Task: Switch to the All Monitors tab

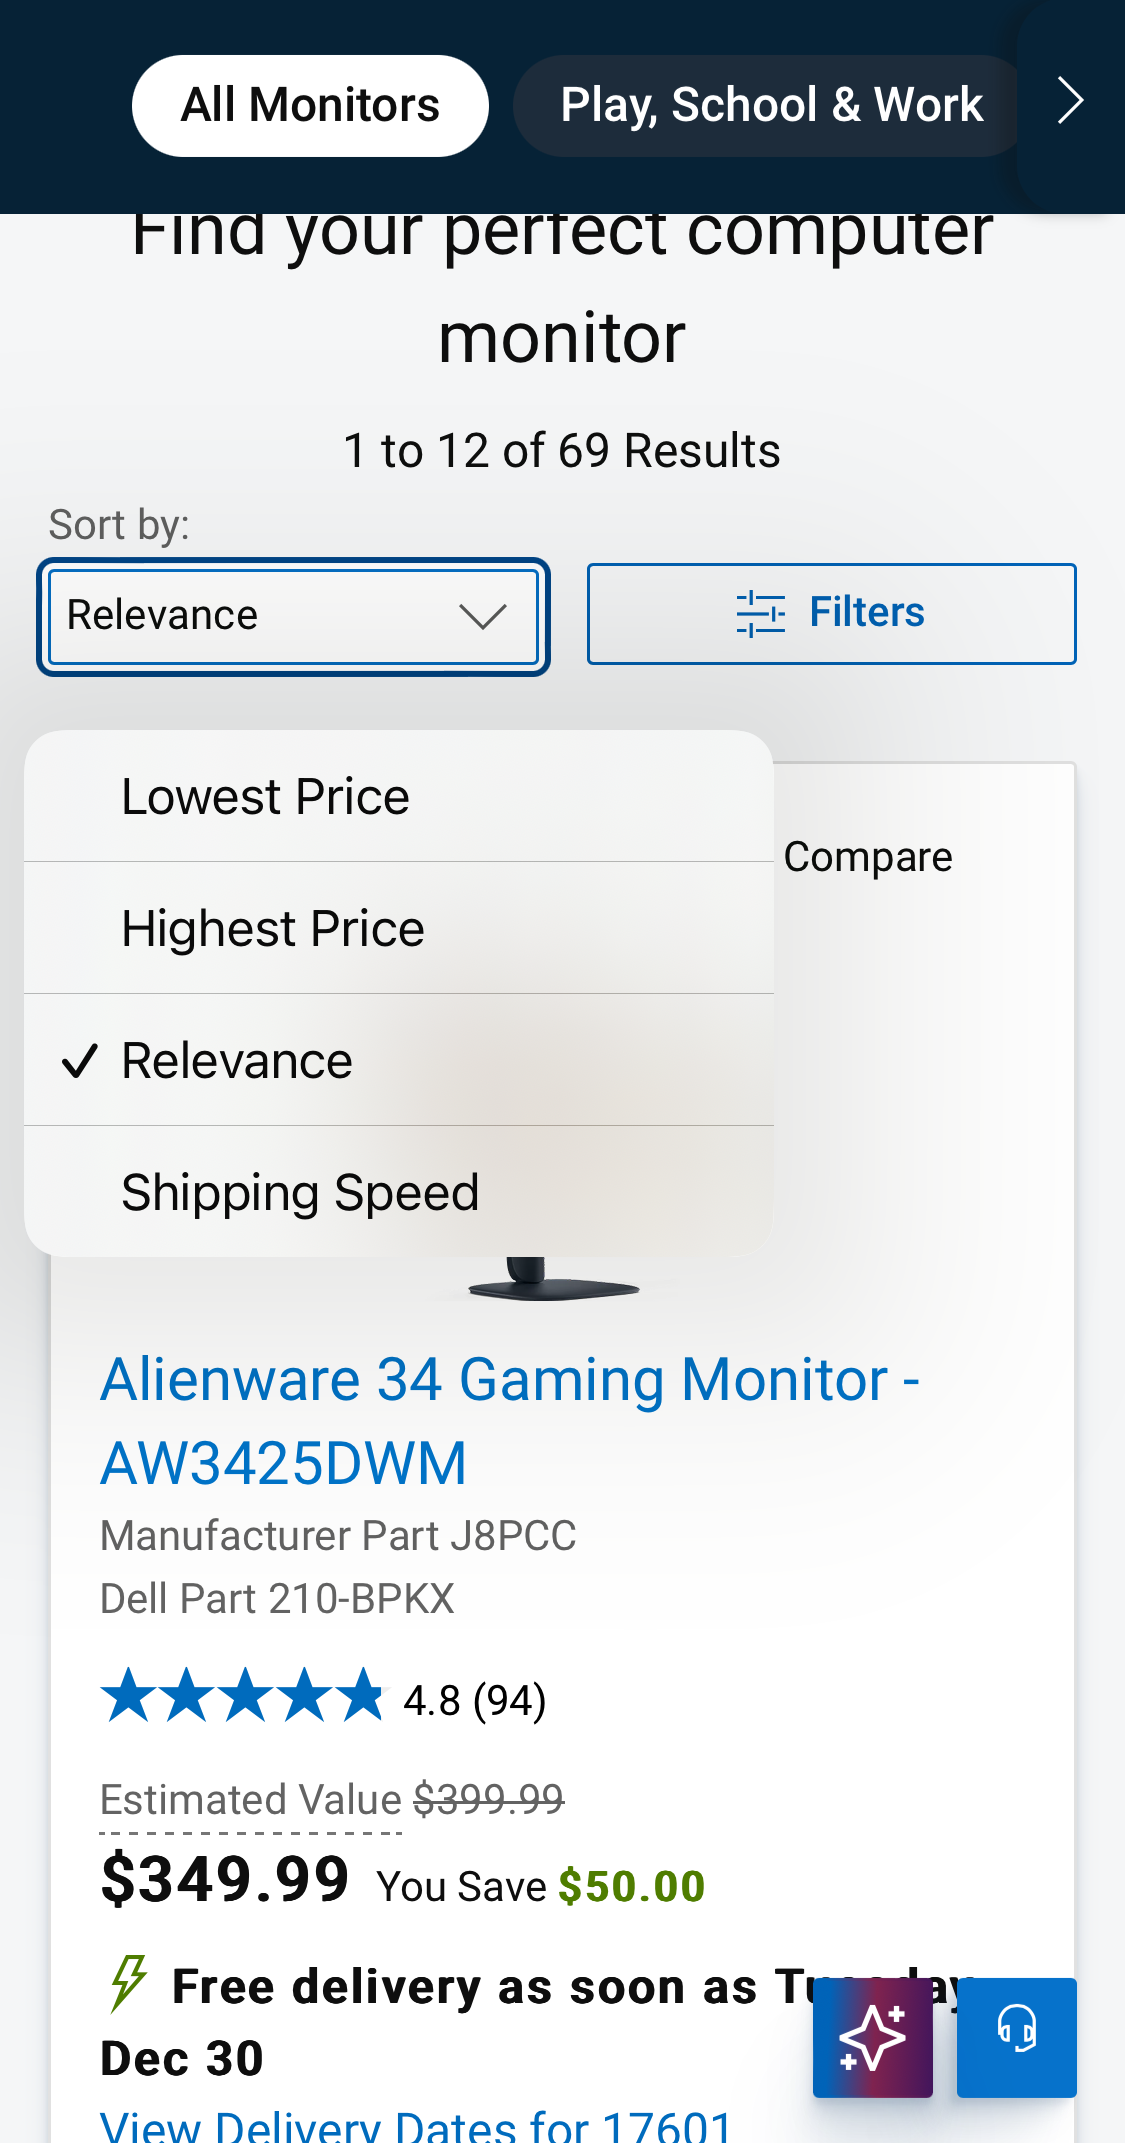Action: pos(308,104)
